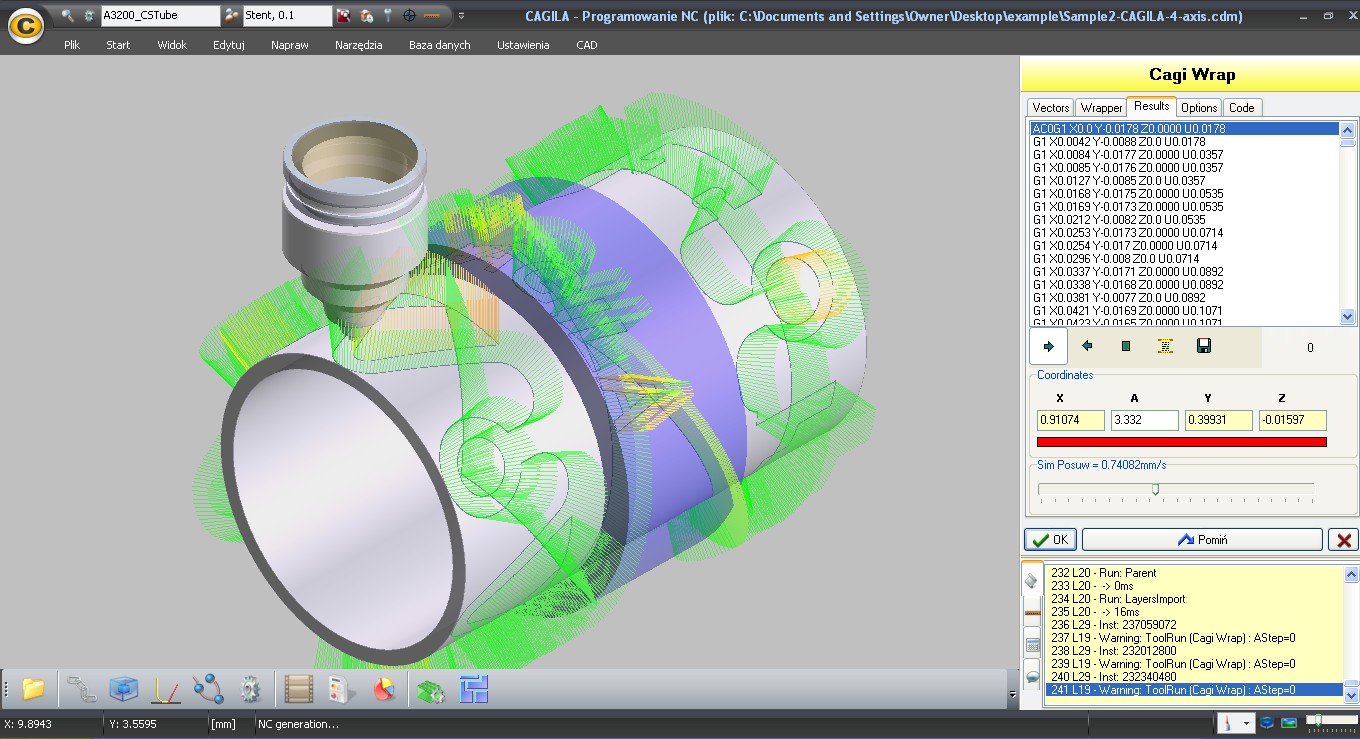Click the report document icon
Screen dimensions: 1360x739
click(x=342, y=689)
